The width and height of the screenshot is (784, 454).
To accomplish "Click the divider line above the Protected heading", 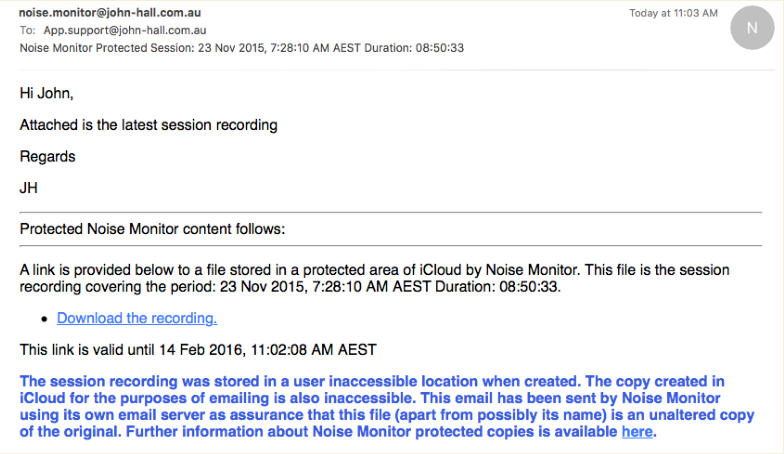I will pos(390,212).
